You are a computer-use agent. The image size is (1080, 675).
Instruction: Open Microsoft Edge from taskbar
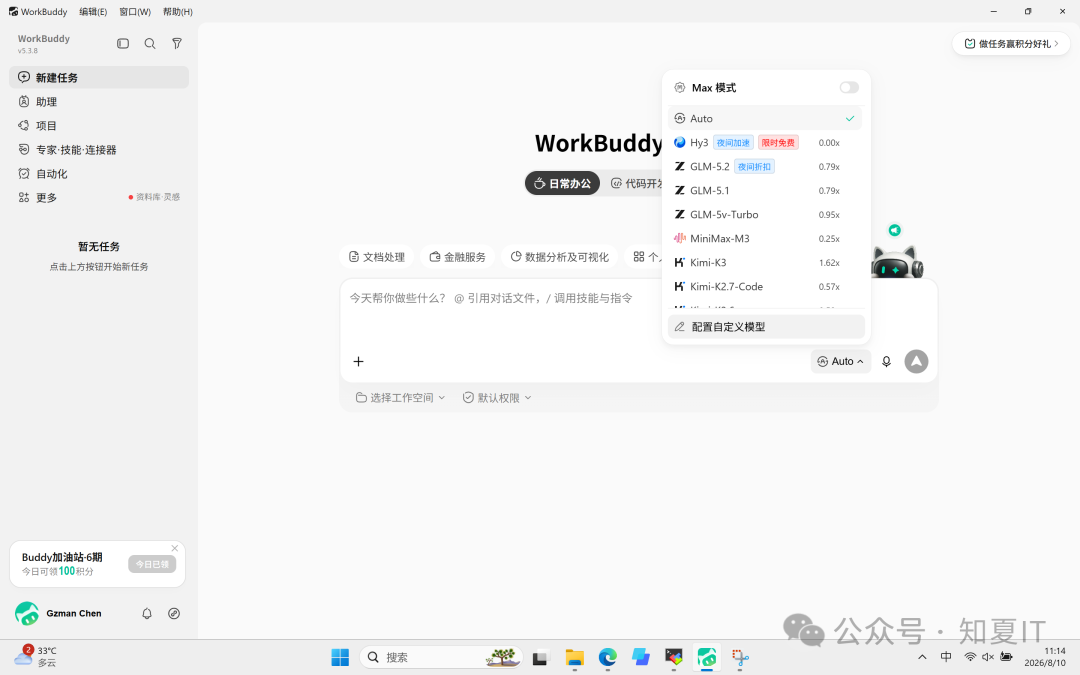[x=608, y=657]
